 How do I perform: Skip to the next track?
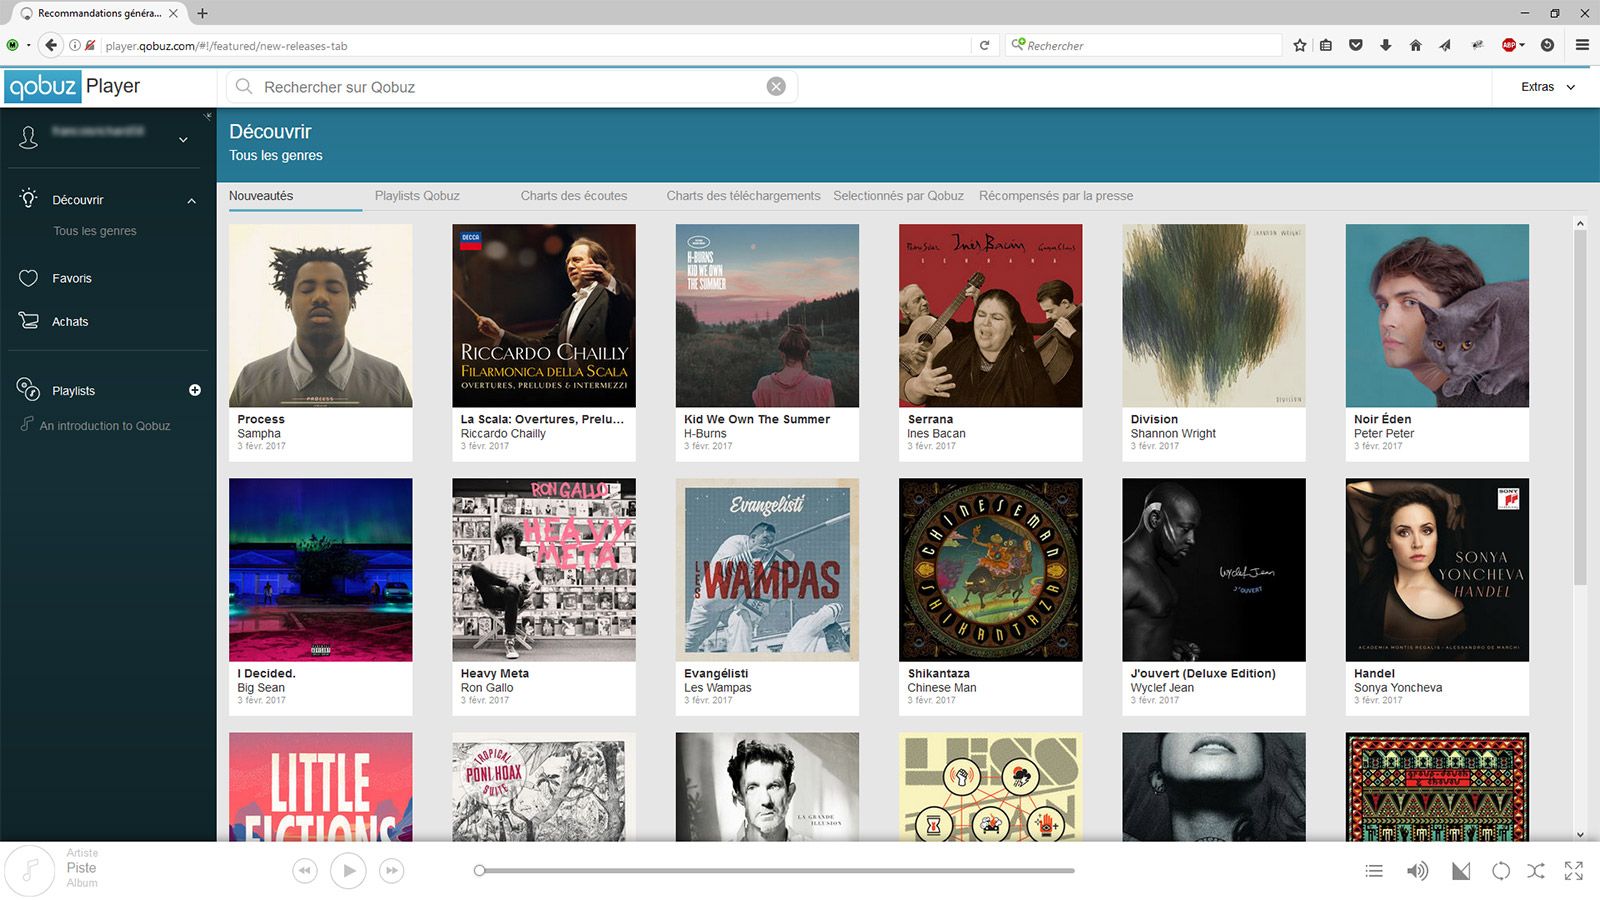pyautogui.click(x=392, y=871)
